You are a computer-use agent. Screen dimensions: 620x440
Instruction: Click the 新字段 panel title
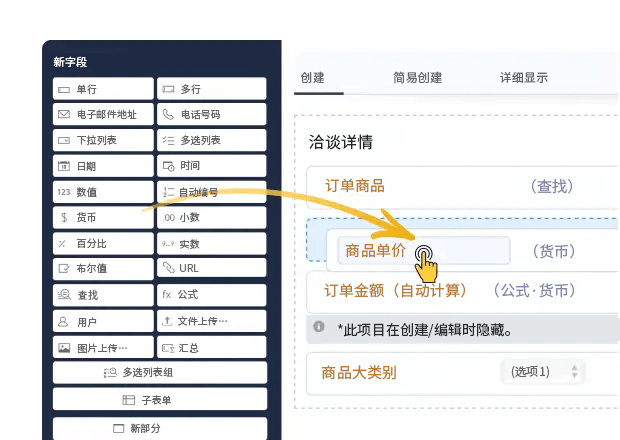70,62
